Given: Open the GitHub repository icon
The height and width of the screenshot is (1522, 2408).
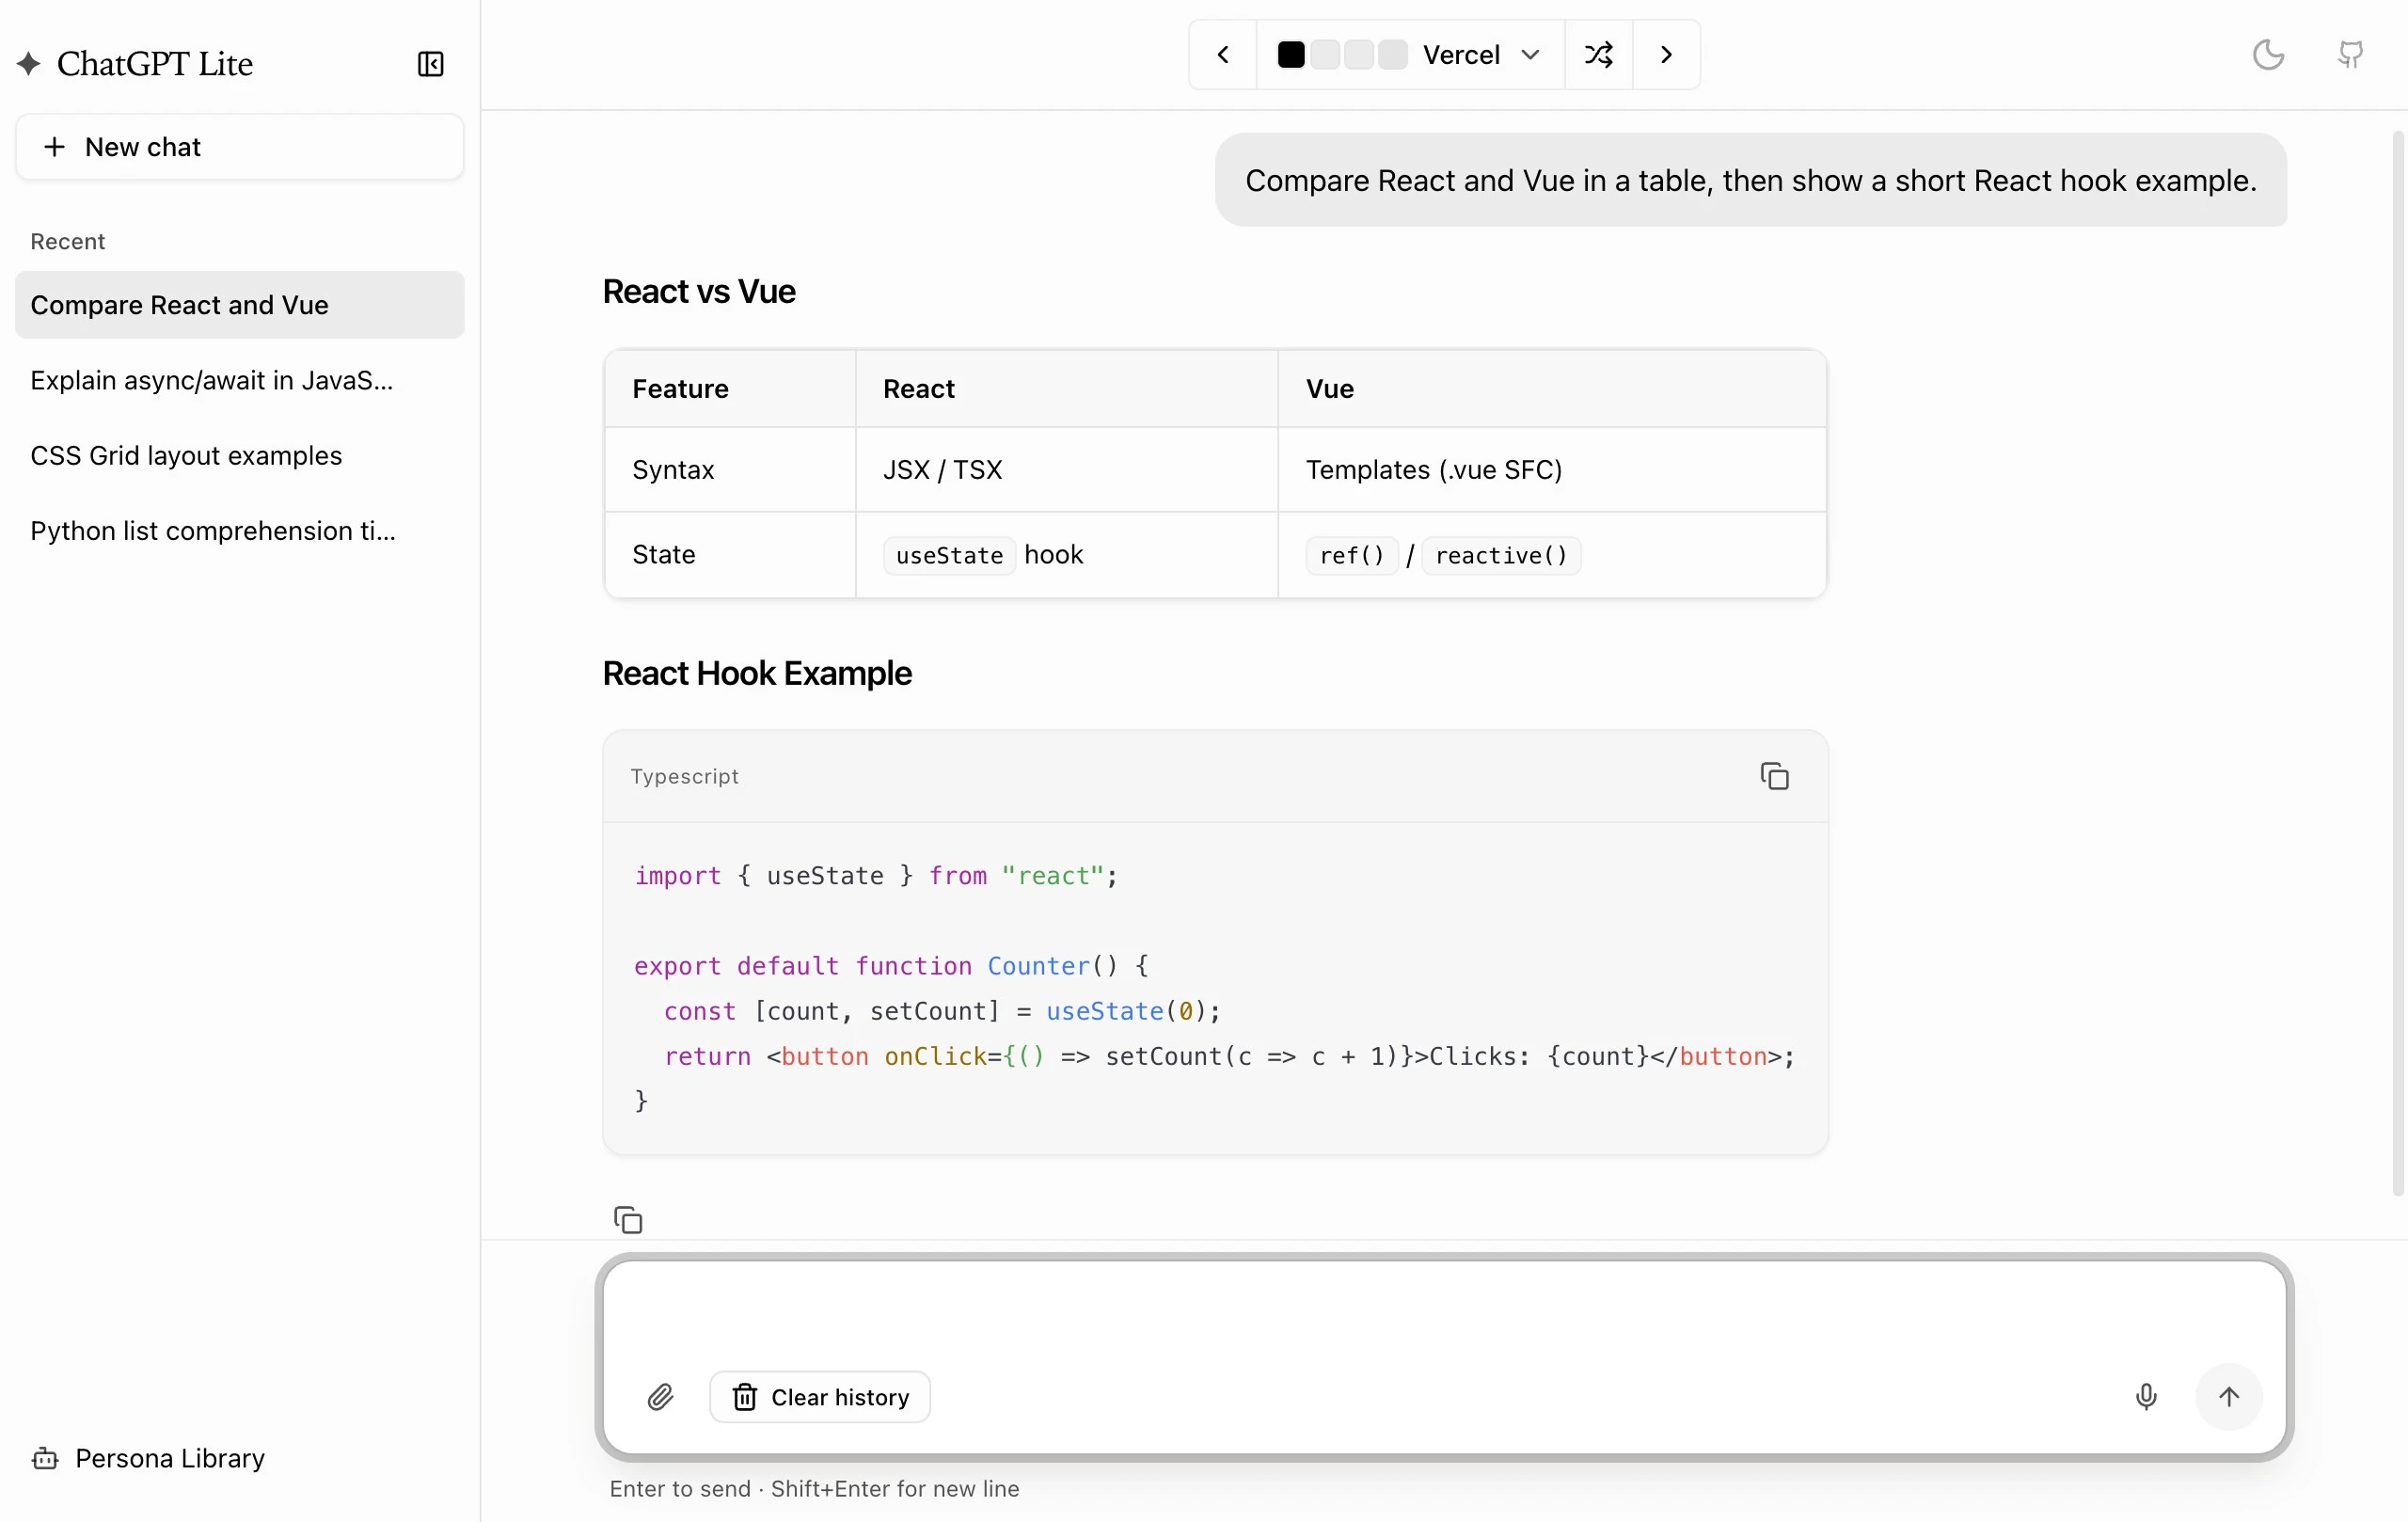Looking at the screenshot, I should (2350, 55).
